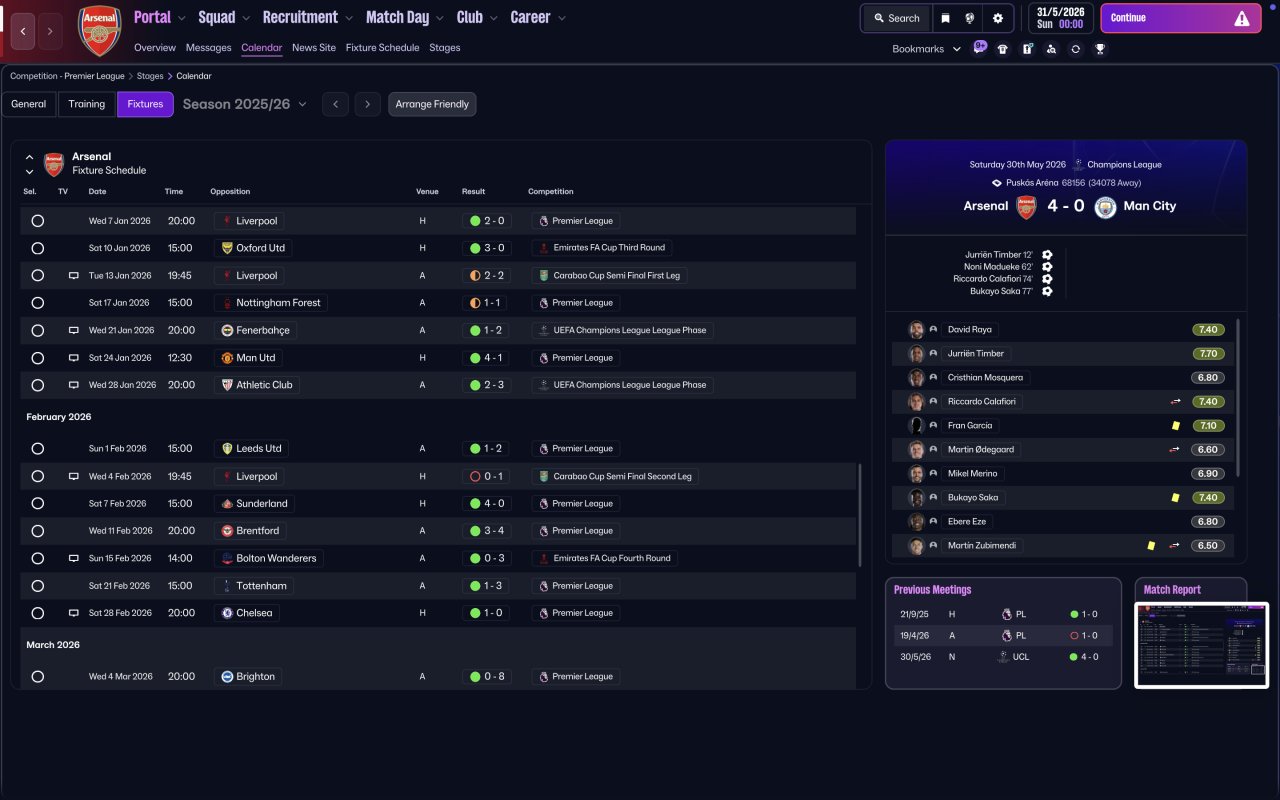
Task: Open the notifications speech bubble with 9+ badge
Action: 979,47
